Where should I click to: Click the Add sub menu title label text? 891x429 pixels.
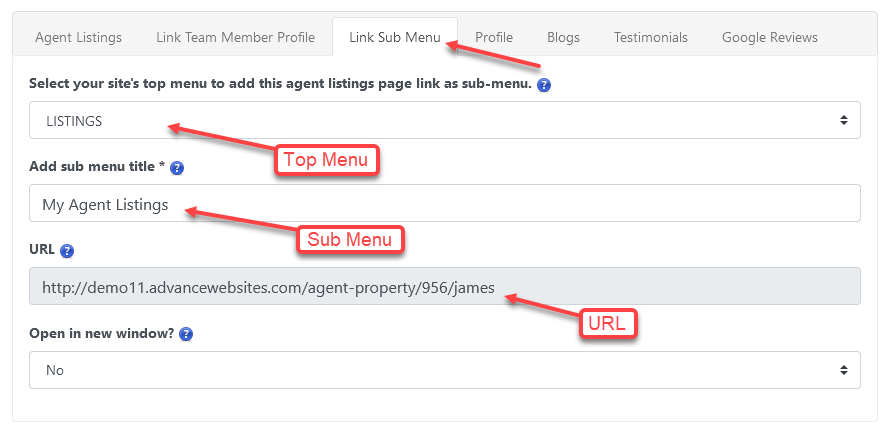[x=96, y=167]
